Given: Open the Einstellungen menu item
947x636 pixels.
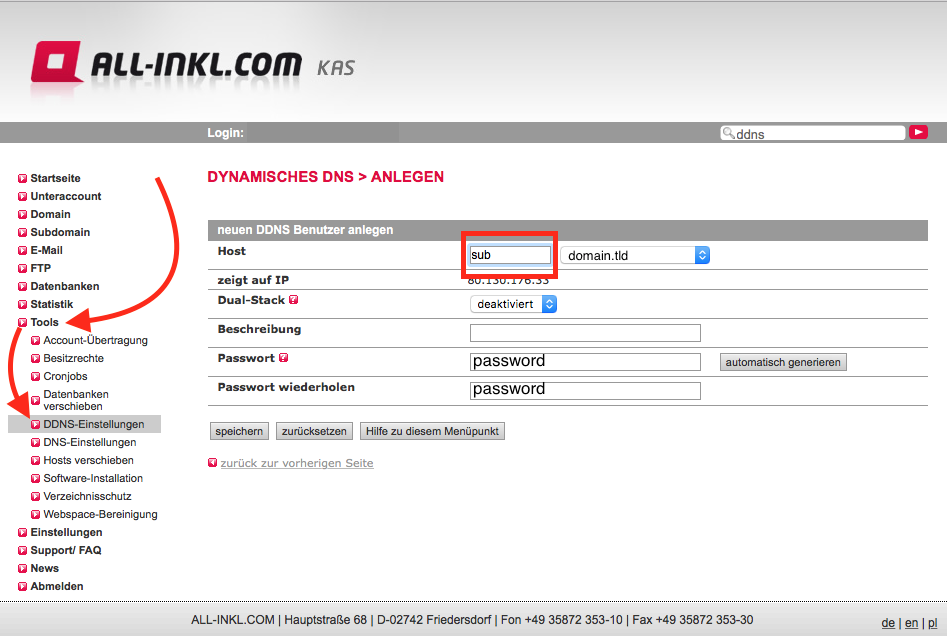Looking at the screenshot, I should coord(66,532).
